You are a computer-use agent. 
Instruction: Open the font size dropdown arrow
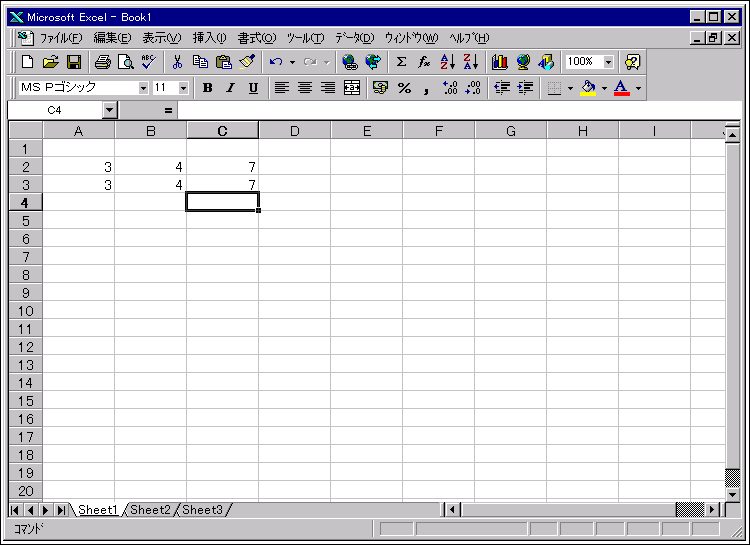183,88
